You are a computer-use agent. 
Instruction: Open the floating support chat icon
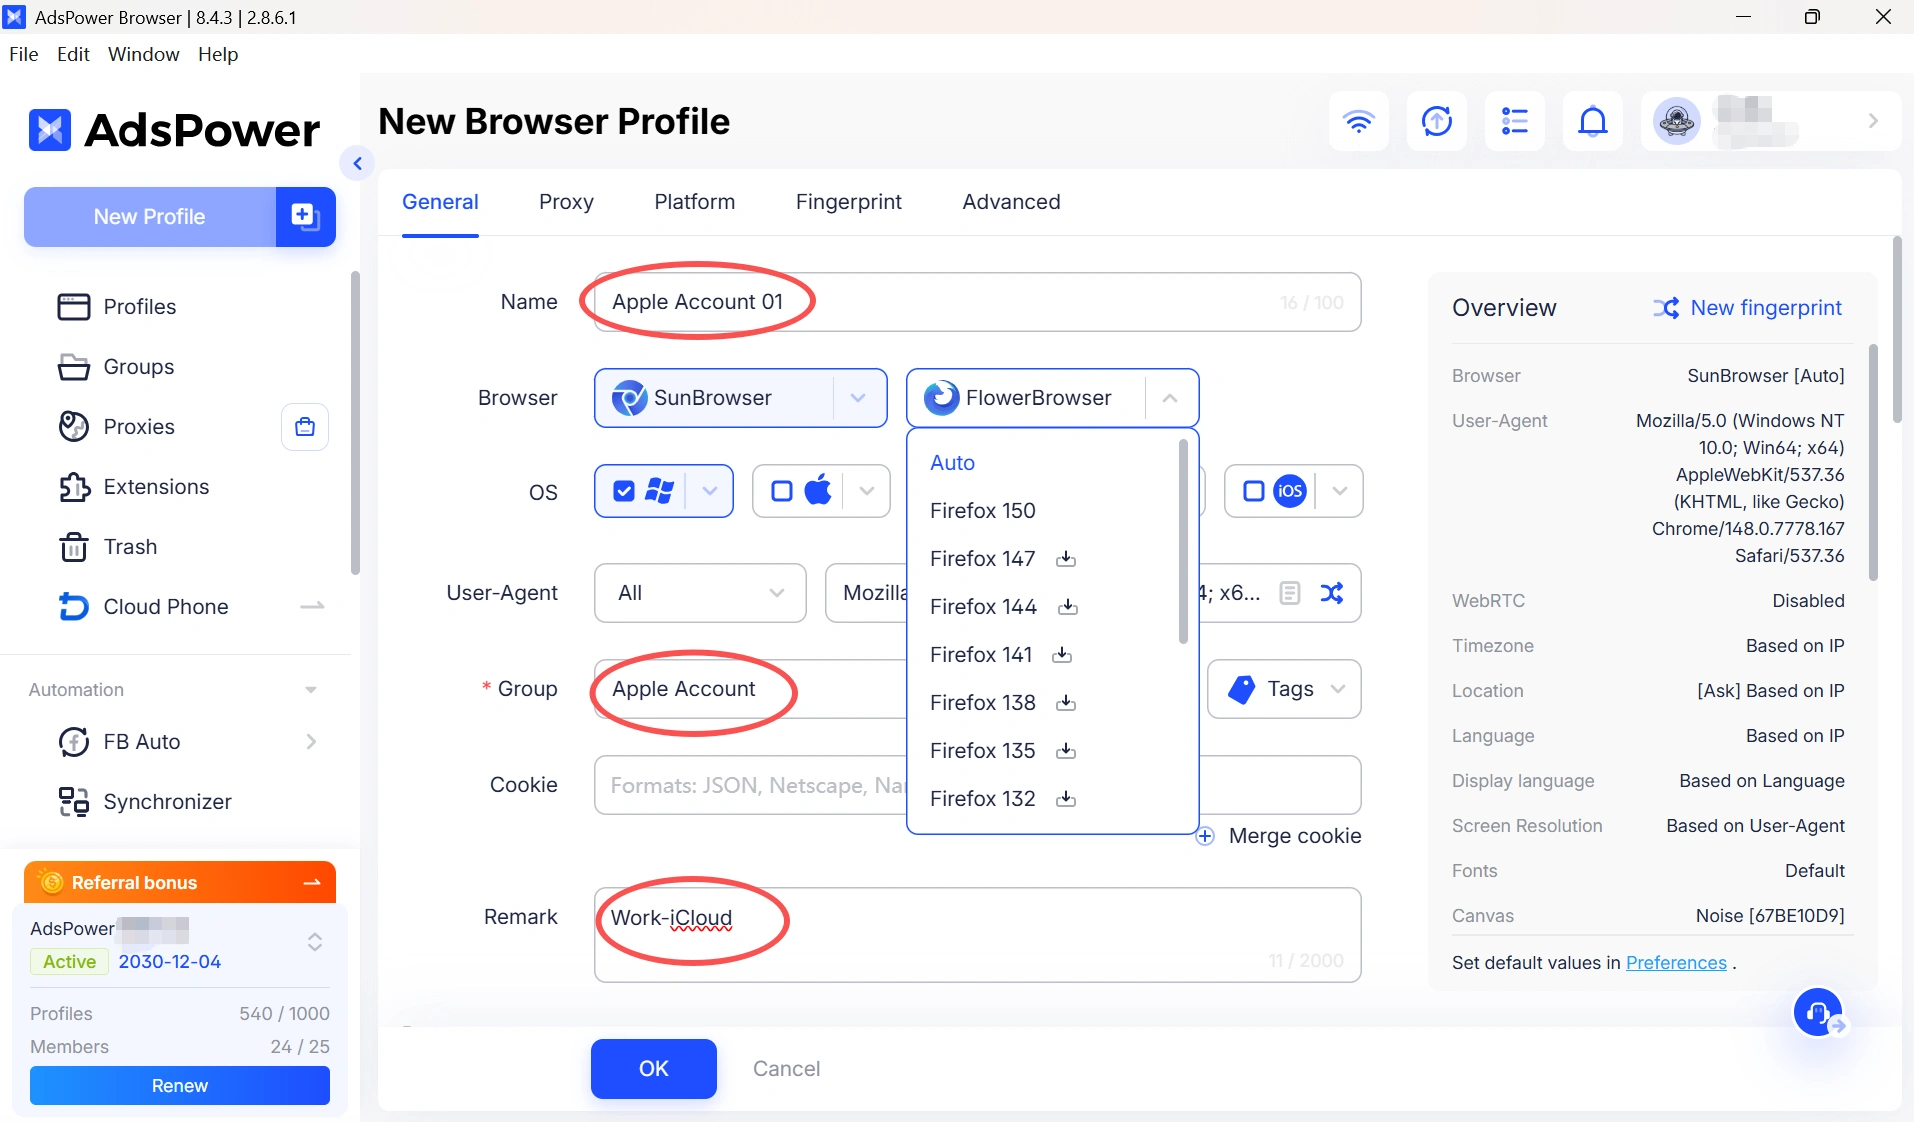pos(1818,1013)
